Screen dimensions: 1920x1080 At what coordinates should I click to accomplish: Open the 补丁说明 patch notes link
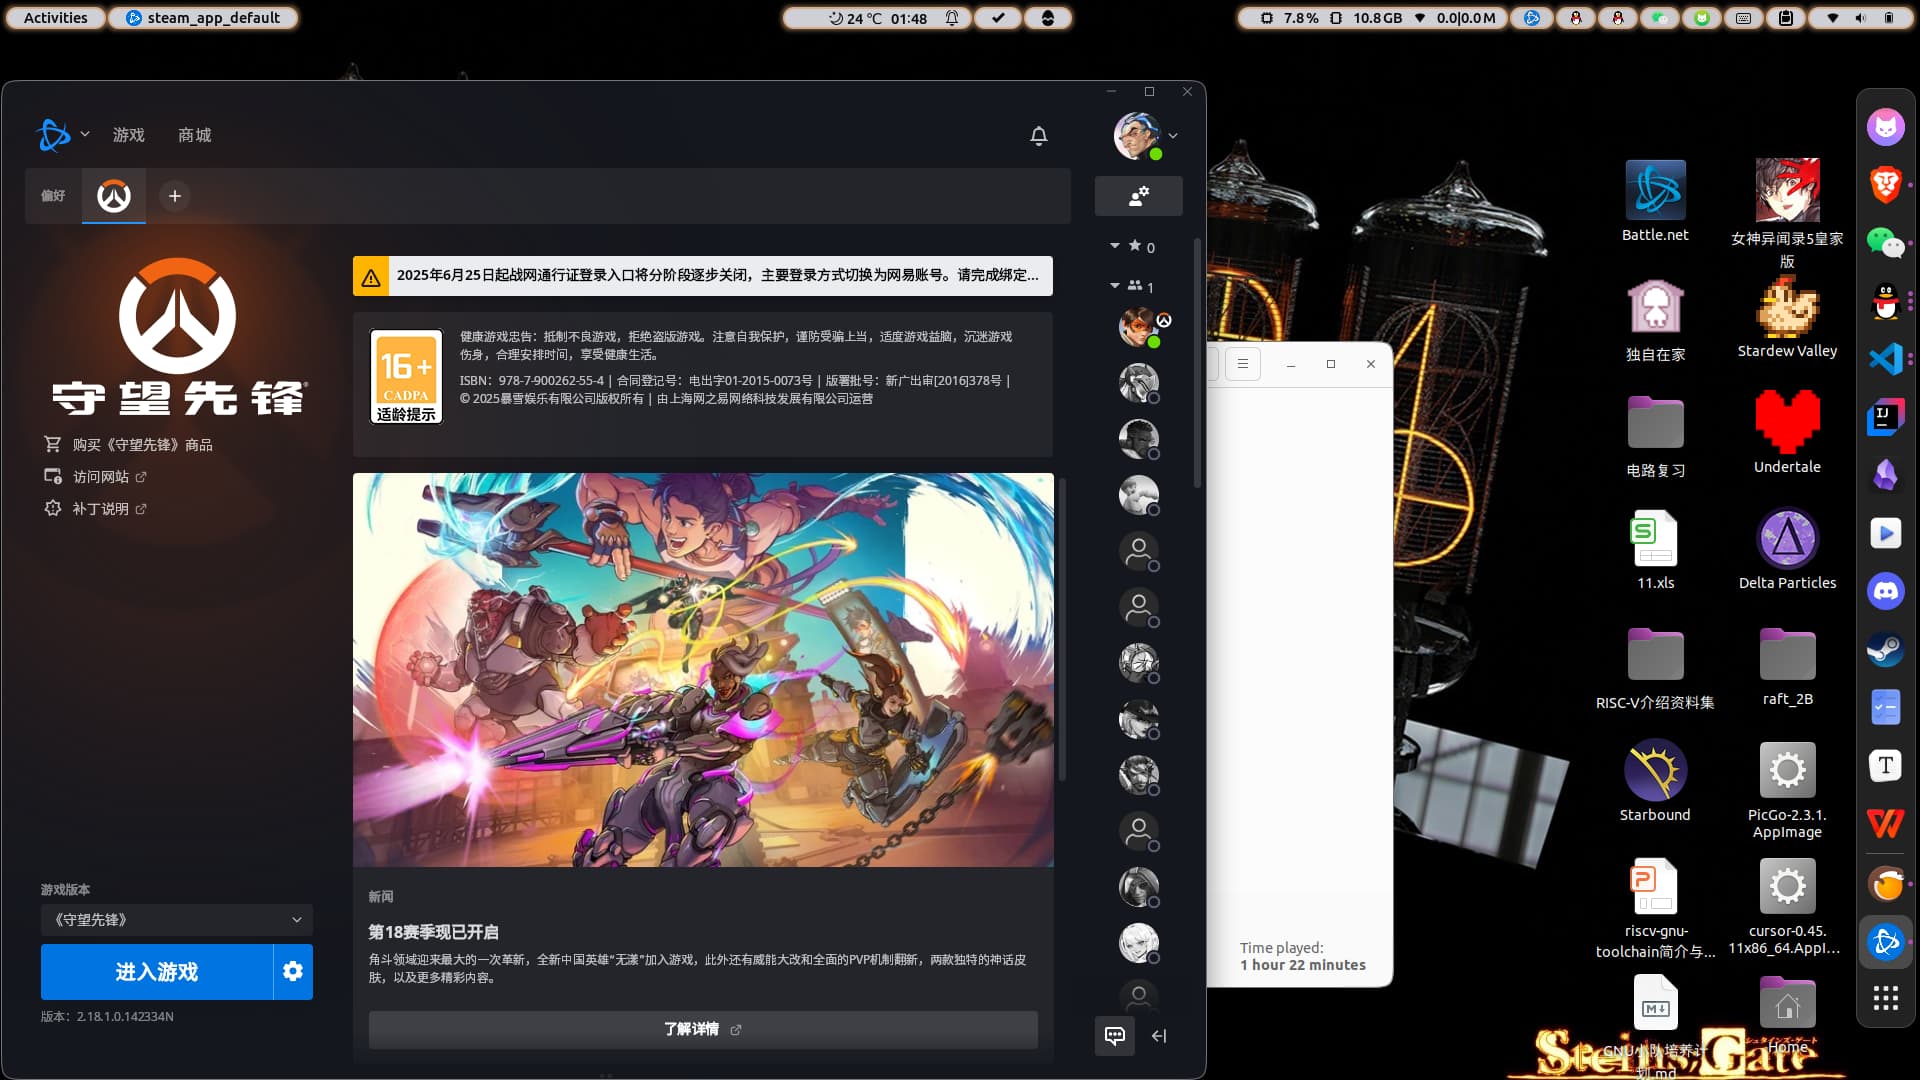pos(101,509)
